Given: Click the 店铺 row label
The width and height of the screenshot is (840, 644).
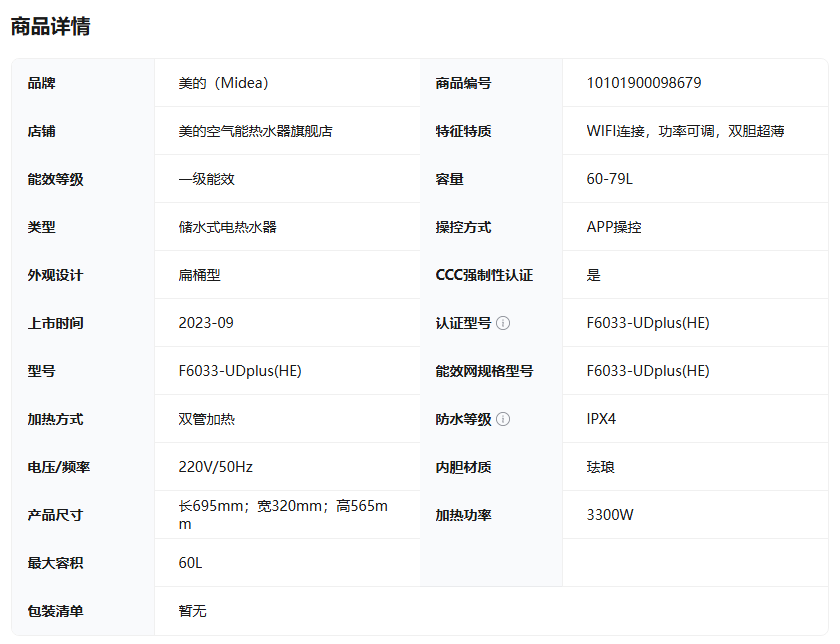Looking at the screenshot, I should pos(42,131).
